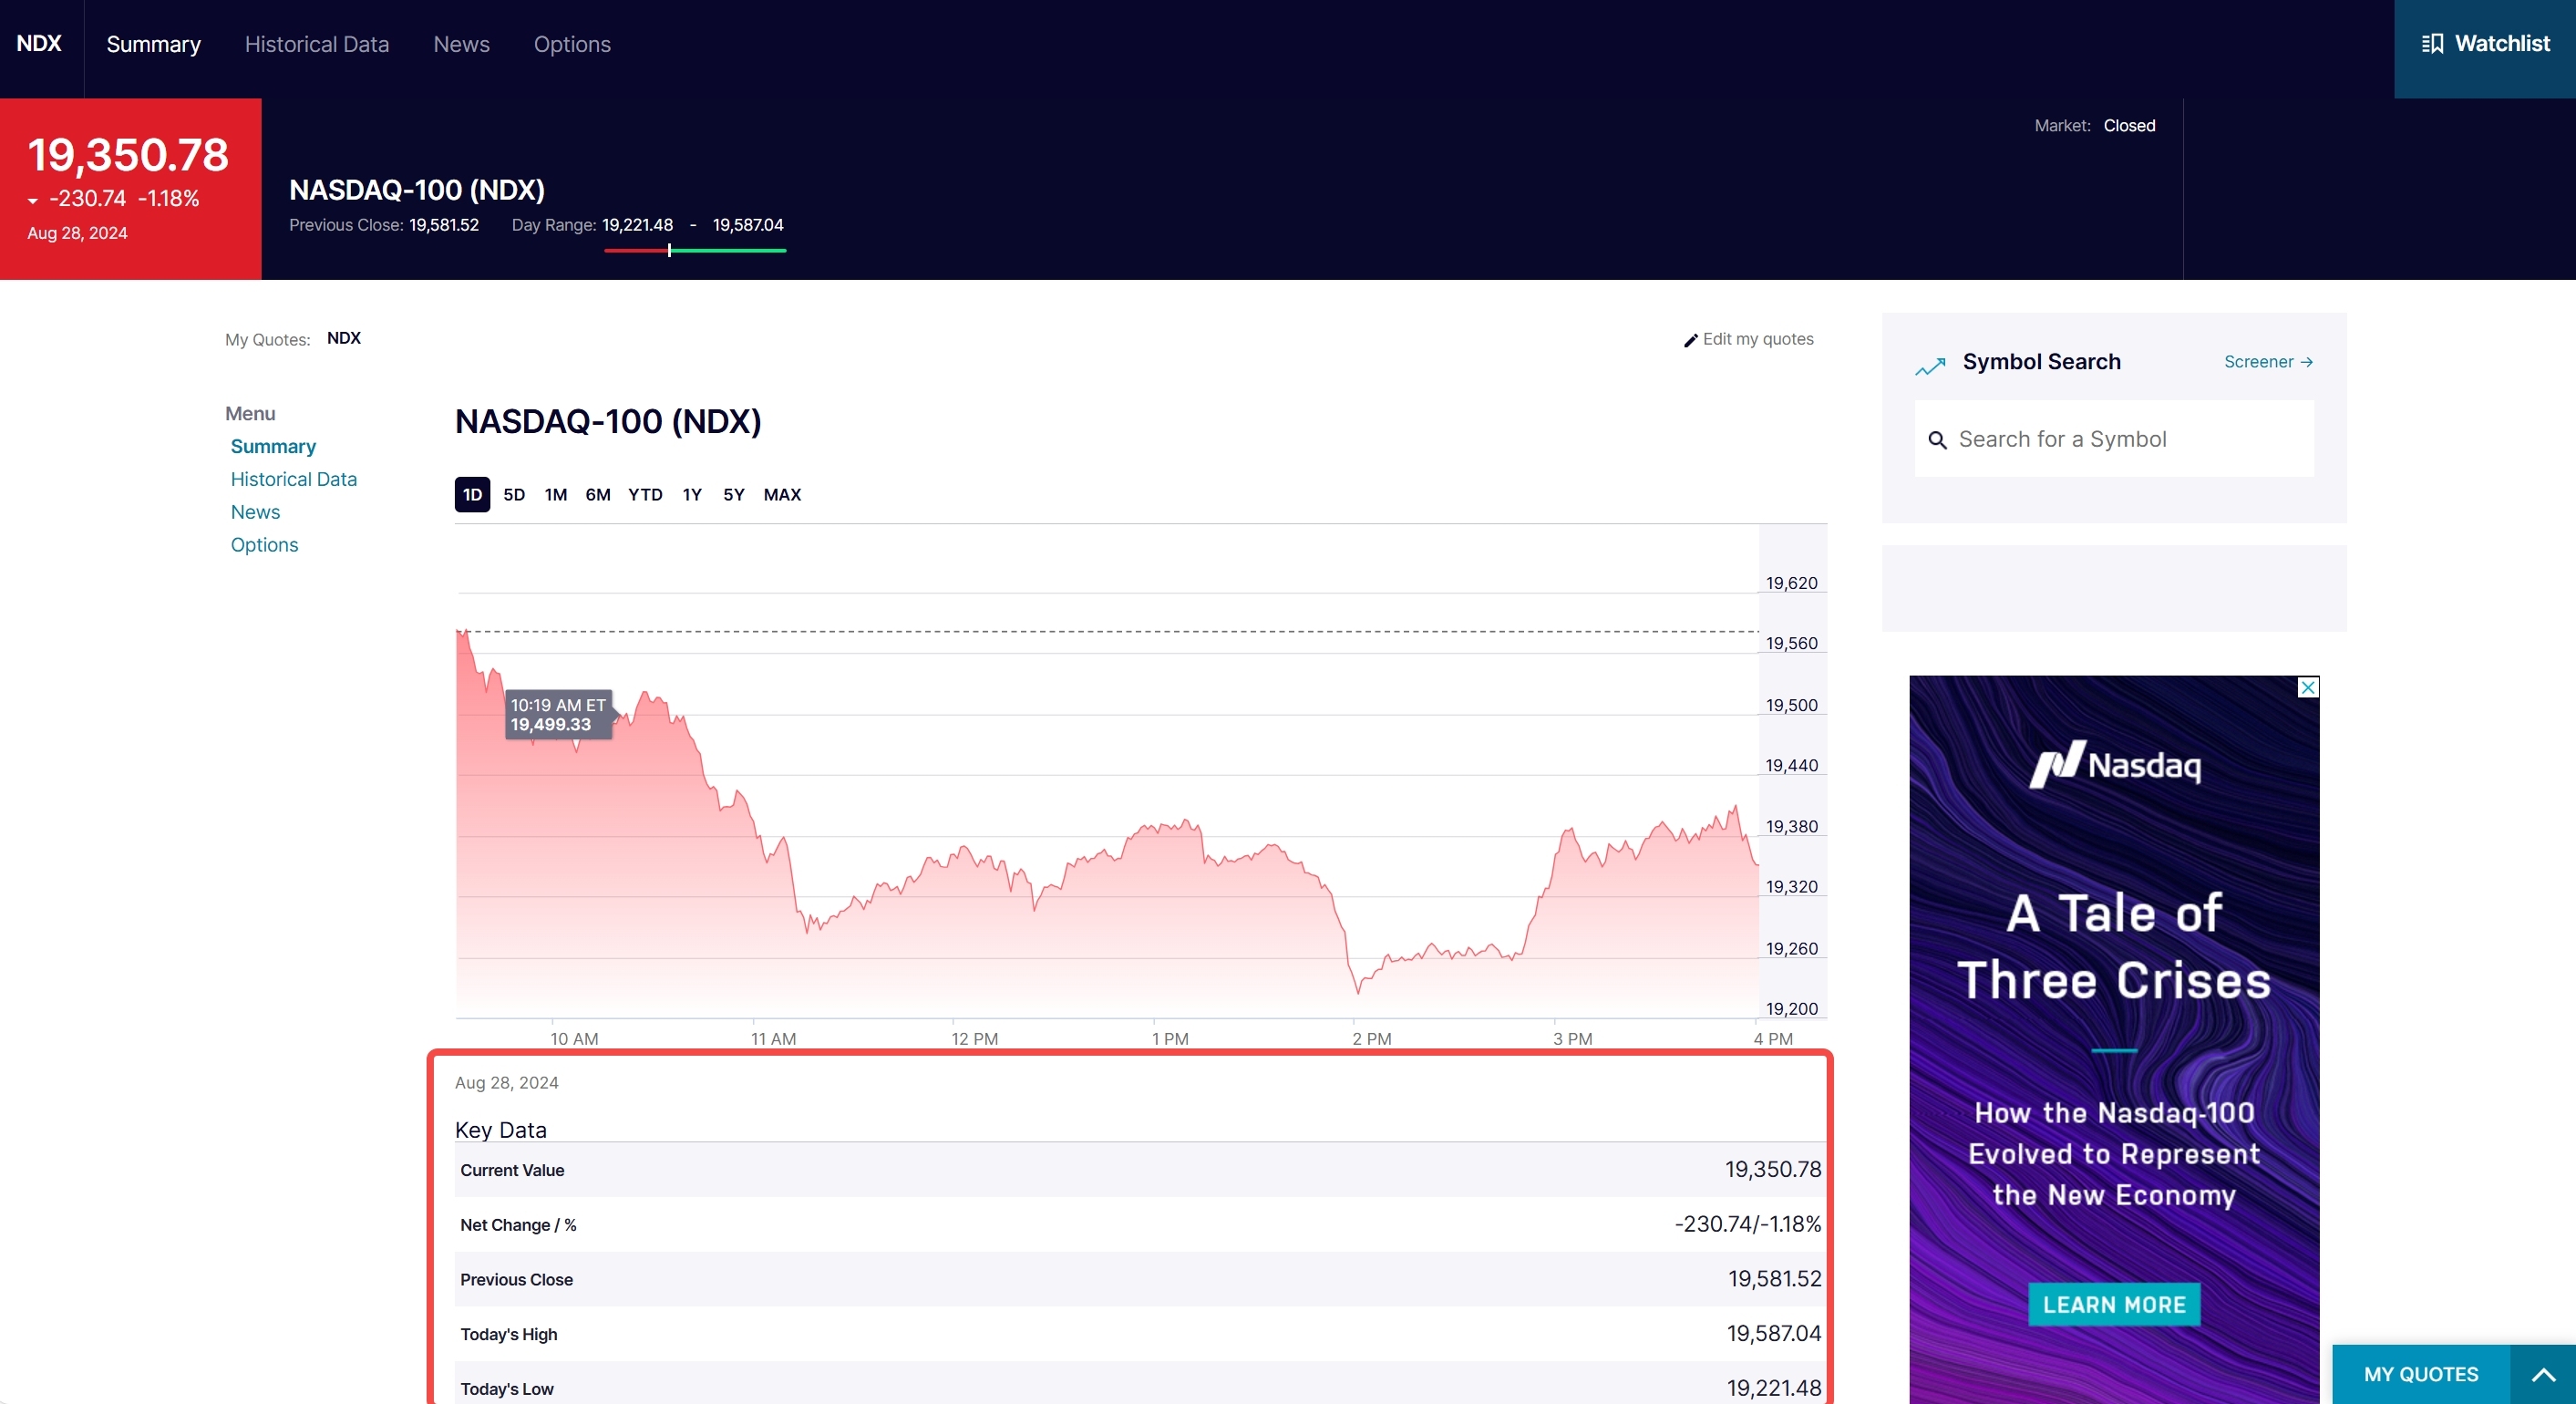
Task: Click the Nasdaq logo in the ad
Action: click(x=2114, y=765)
